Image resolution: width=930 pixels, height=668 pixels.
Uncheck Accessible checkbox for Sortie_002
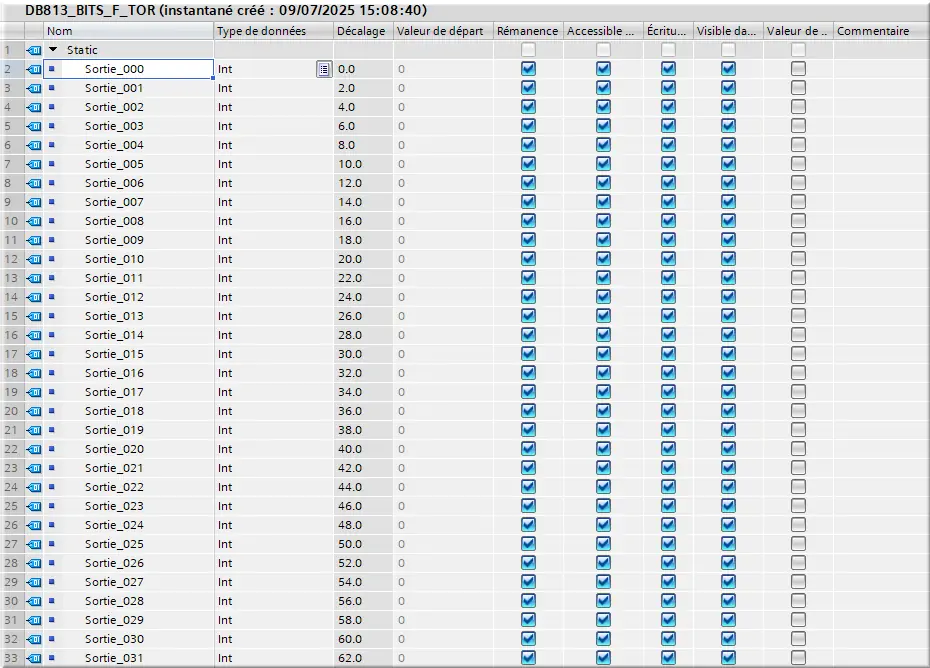603,107
